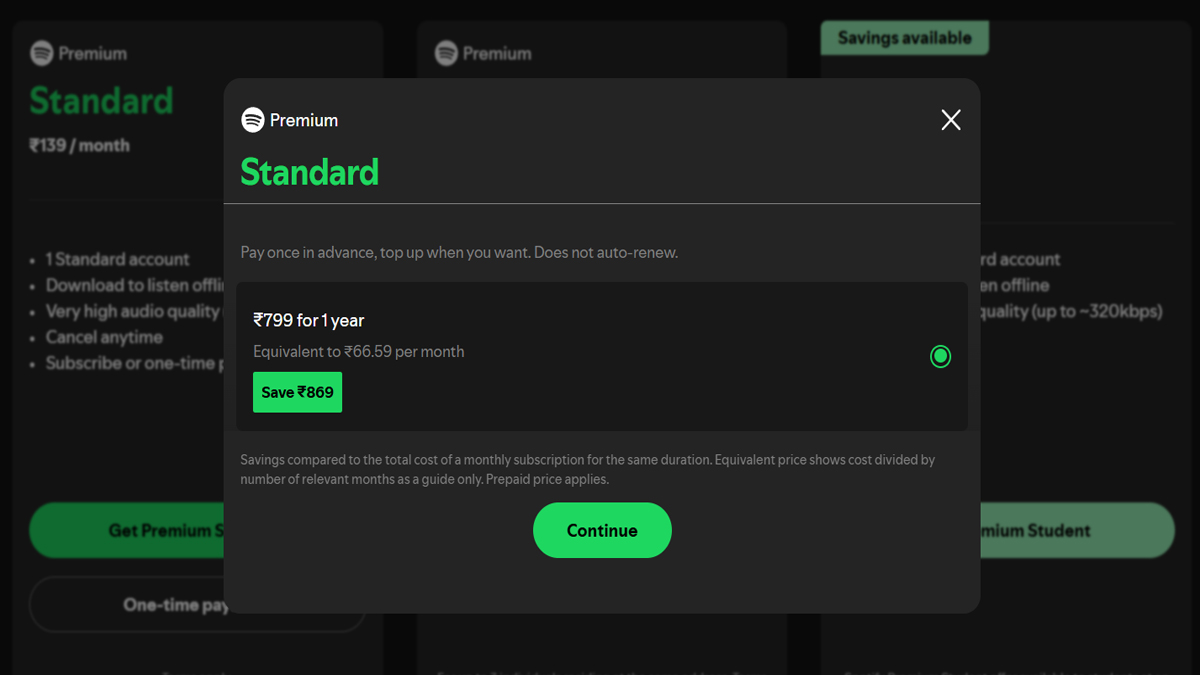Click 'Equivalent to ₹66.59 per month' text

click(359, 351)
